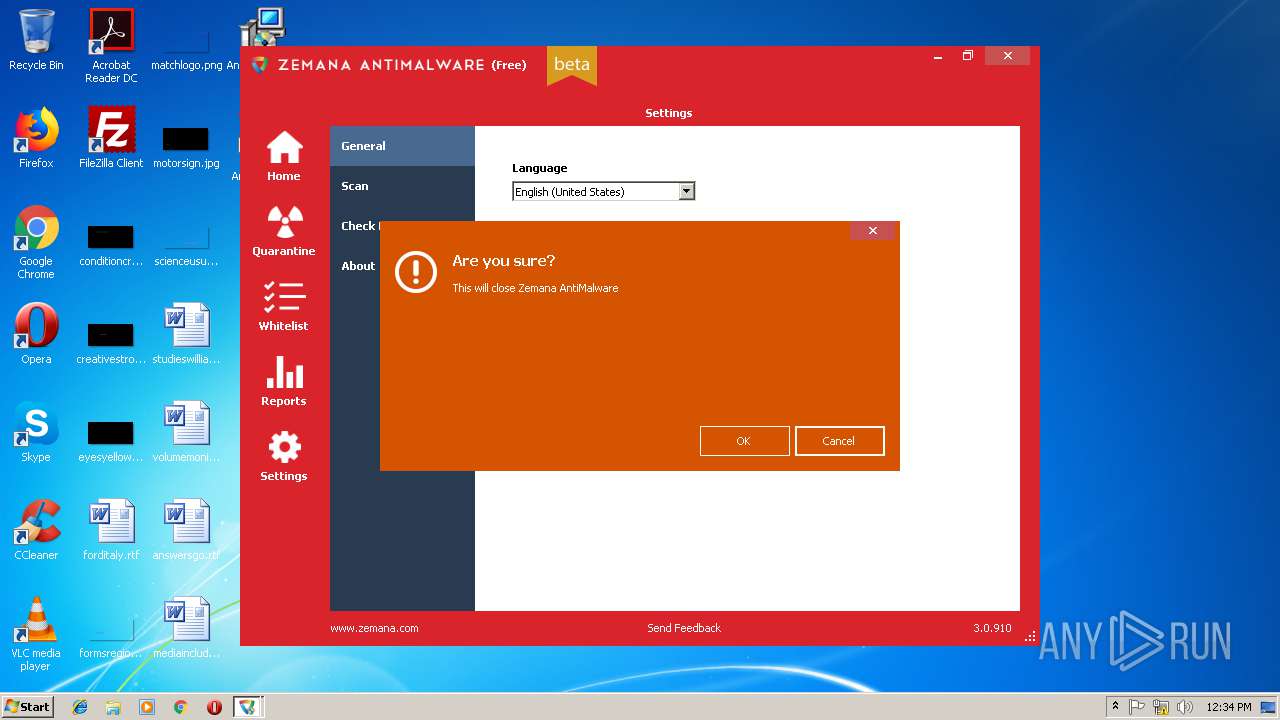Select the Scan settings tab
The image size is (1280, 720).
pos(402,186)
